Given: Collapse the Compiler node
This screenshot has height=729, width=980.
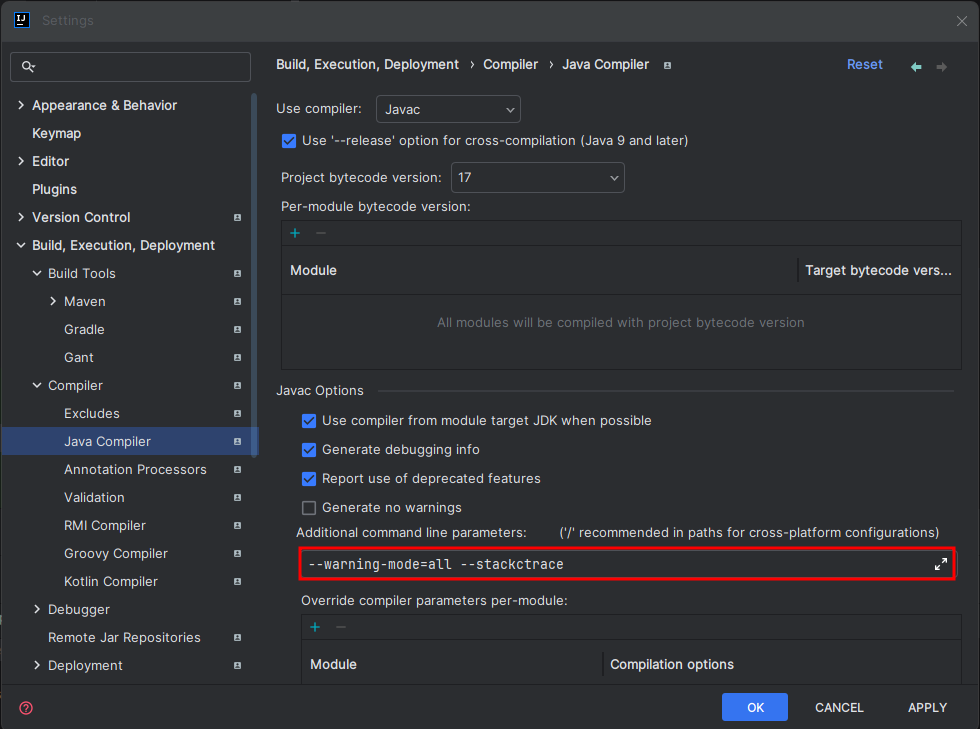Looking at the screenshot, I should coord(37,385).
